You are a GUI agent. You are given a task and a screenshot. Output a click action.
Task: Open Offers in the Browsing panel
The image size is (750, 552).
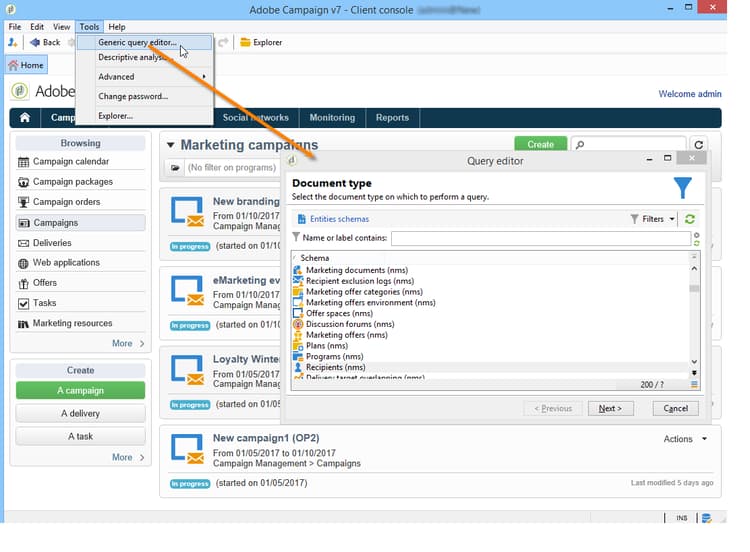[x=80, y=283]
